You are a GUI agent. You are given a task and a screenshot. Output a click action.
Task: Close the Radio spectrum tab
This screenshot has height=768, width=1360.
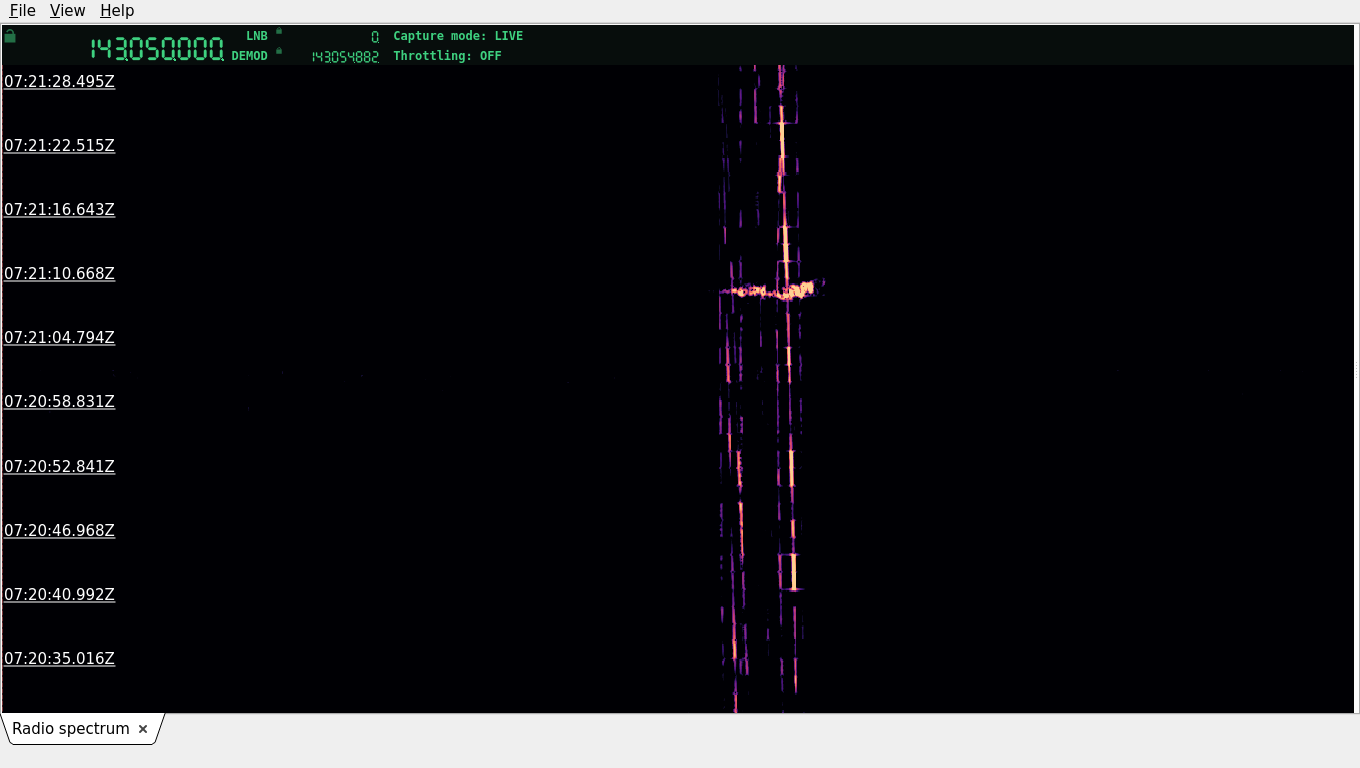(143, 729)
